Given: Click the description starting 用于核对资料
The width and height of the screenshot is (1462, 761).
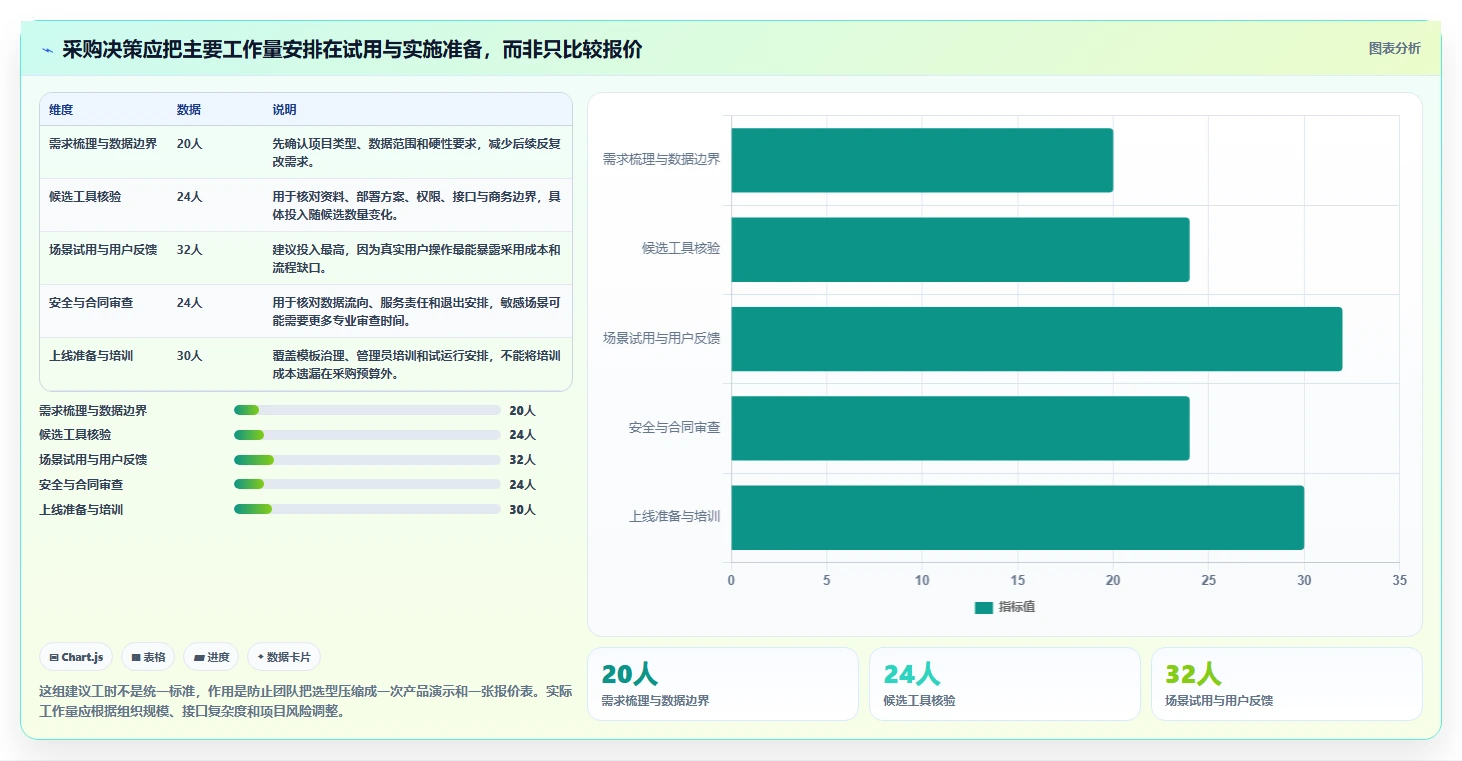Looking at the screenshot, I should (417, 205).
